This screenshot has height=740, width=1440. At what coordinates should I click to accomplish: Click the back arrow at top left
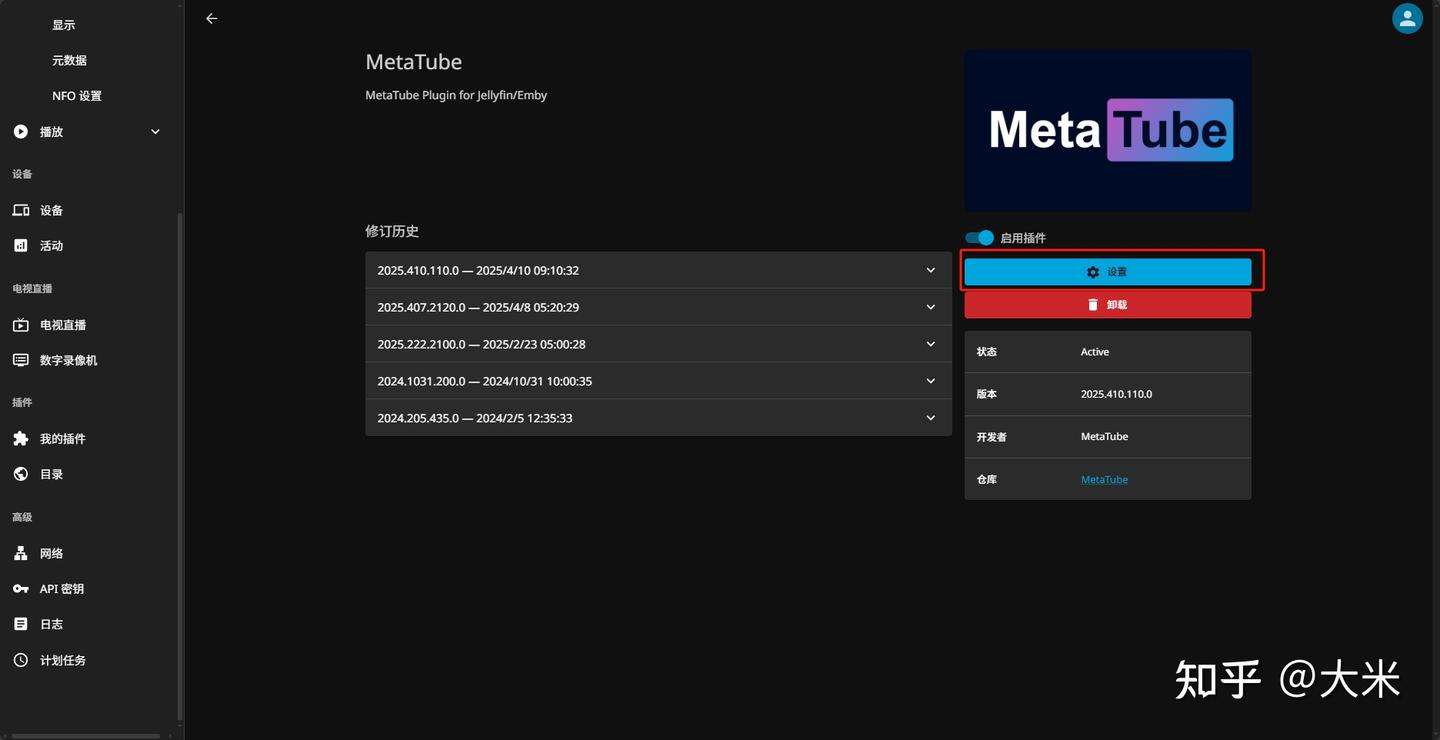(x=211, y=18)
